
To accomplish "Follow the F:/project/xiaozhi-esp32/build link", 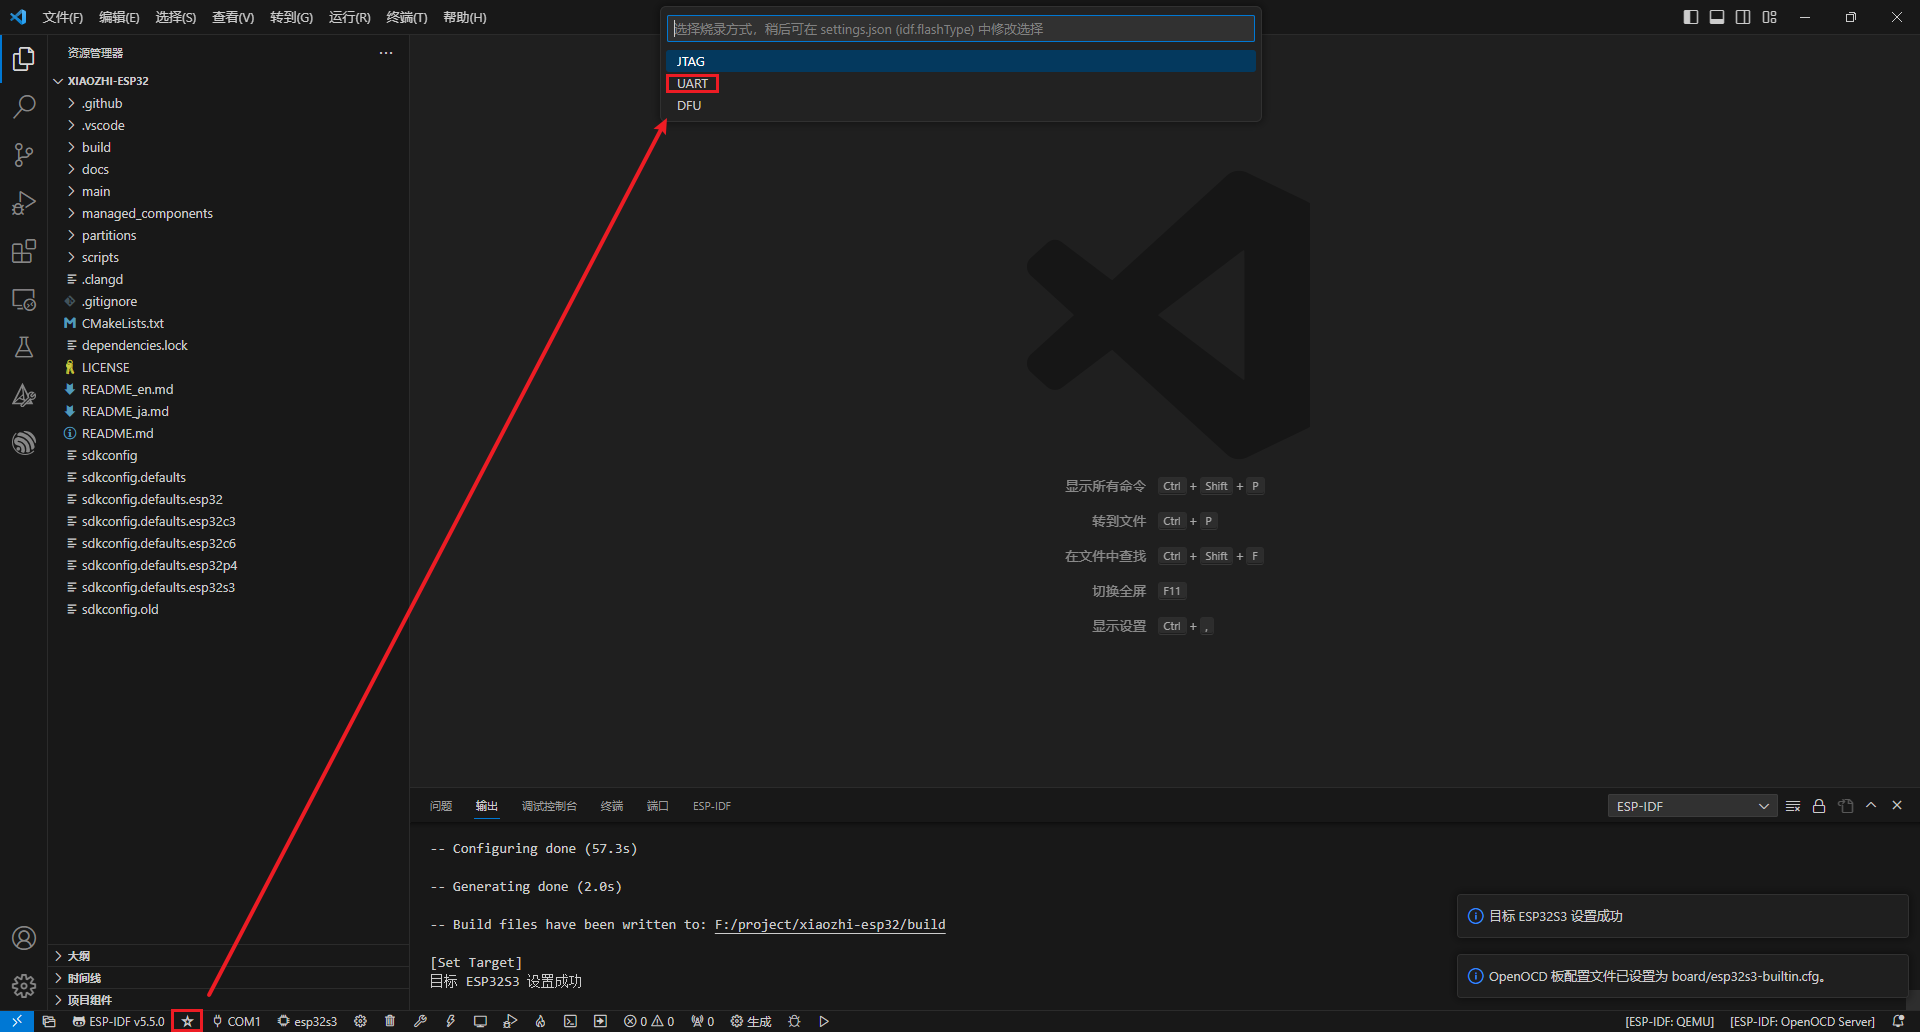I will (829, 924).
